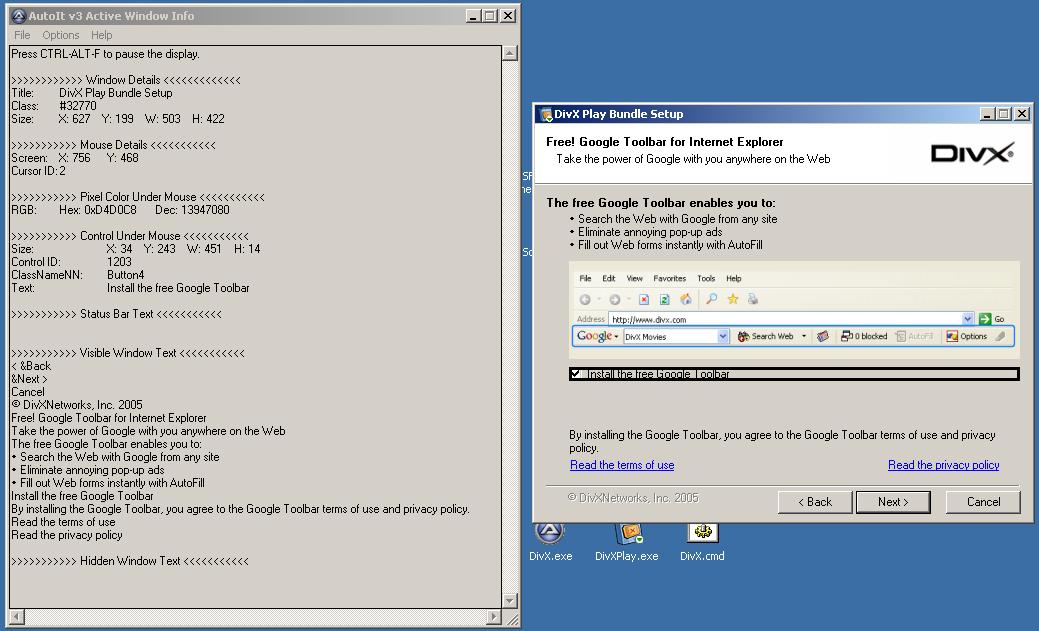Click the 'Title: DivX Play Bundle Setup' line in AutoIt
Image resolution: width=1039 pixels, height=631 pixels.
tap(92, 93)
